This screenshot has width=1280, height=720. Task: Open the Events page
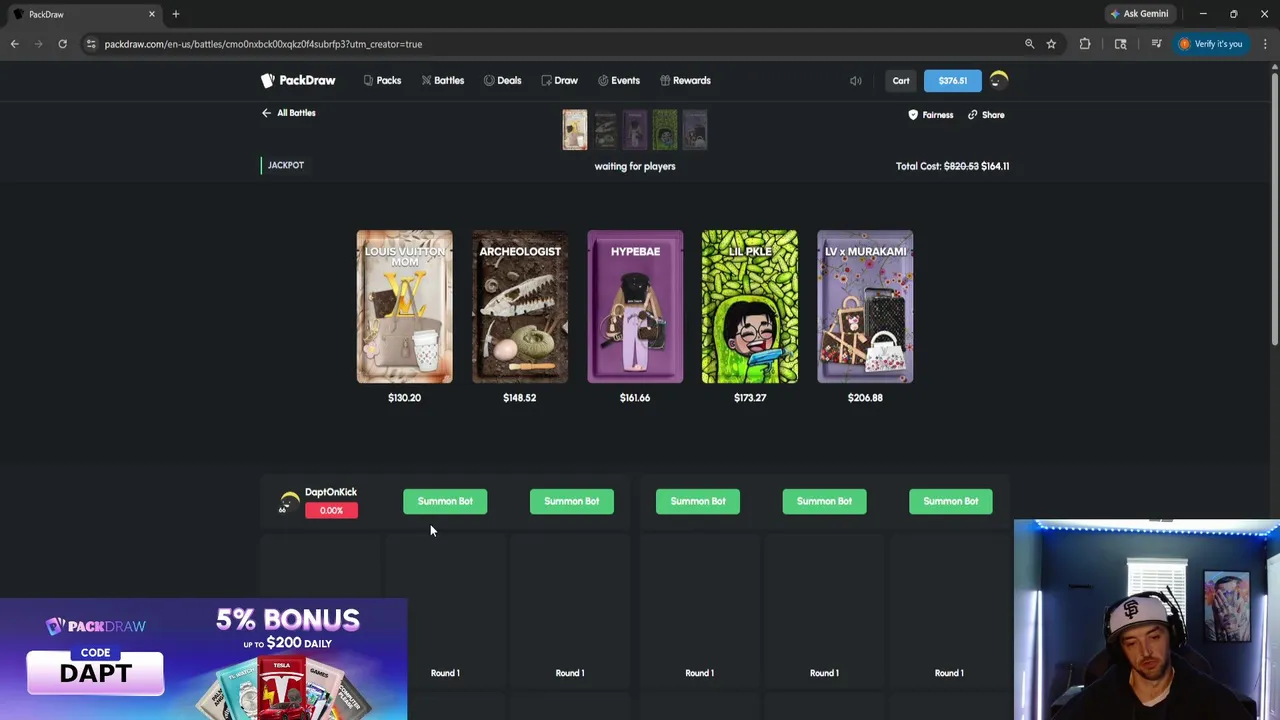click(x=618, y=80)
